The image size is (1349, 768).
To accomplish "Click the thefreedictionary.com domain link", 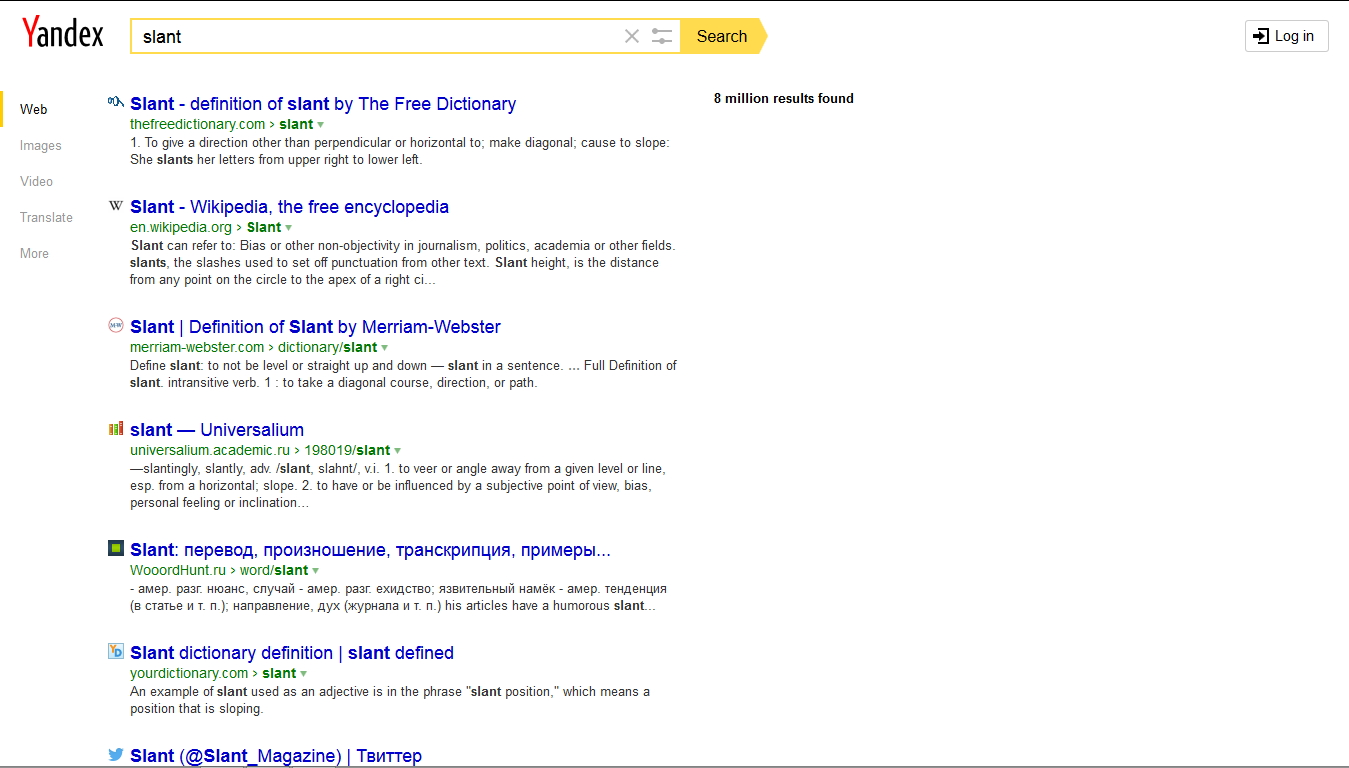I will pyautogui.click(x=197, y=125).
